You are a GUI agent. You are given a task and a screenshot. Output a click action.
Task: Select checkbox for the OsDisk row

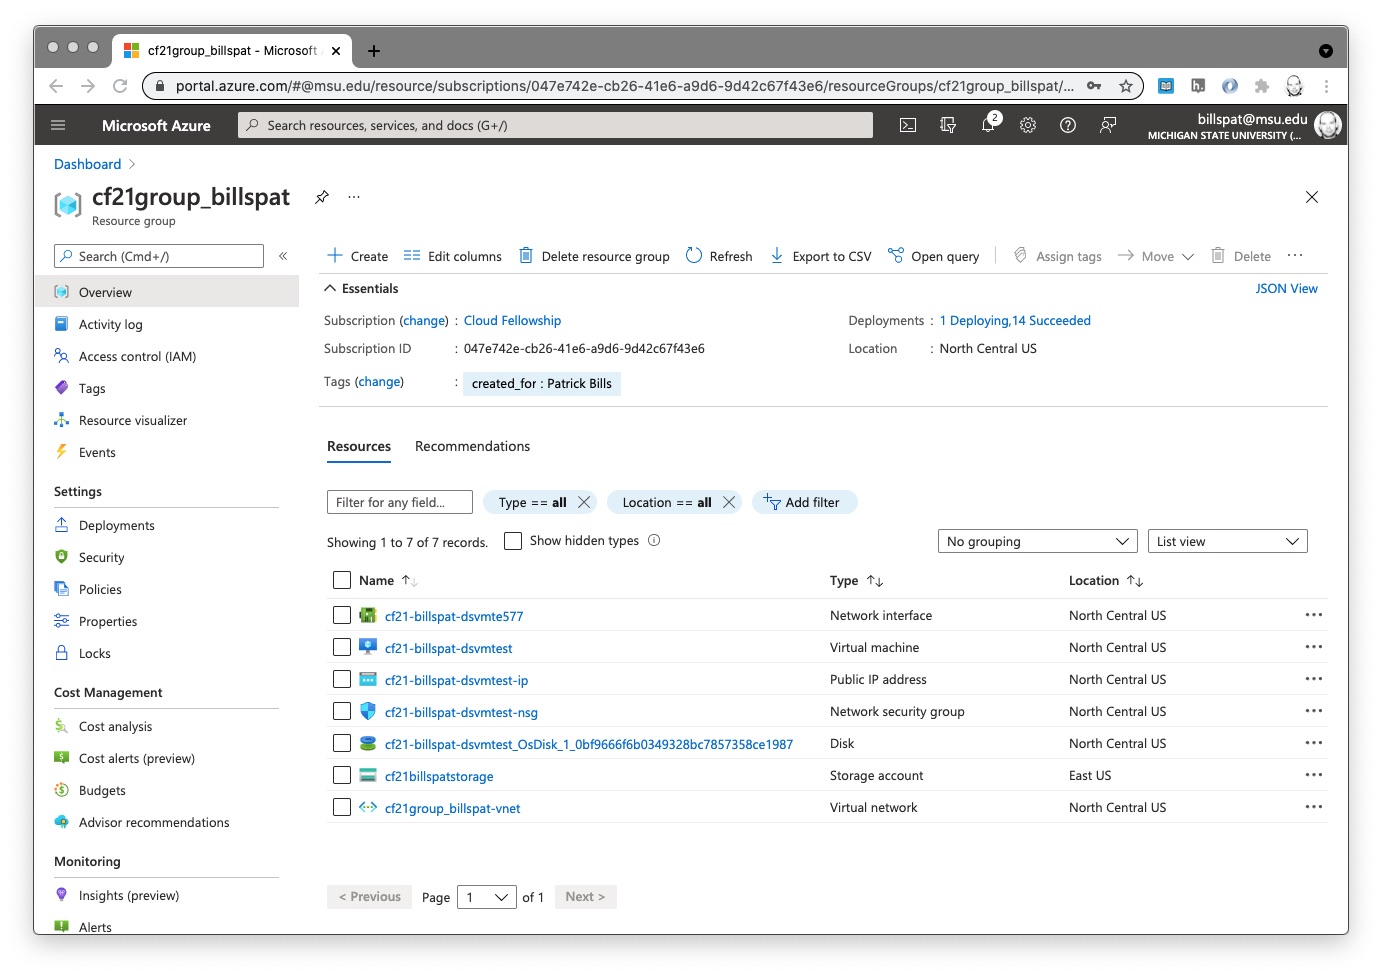(342, 743)
